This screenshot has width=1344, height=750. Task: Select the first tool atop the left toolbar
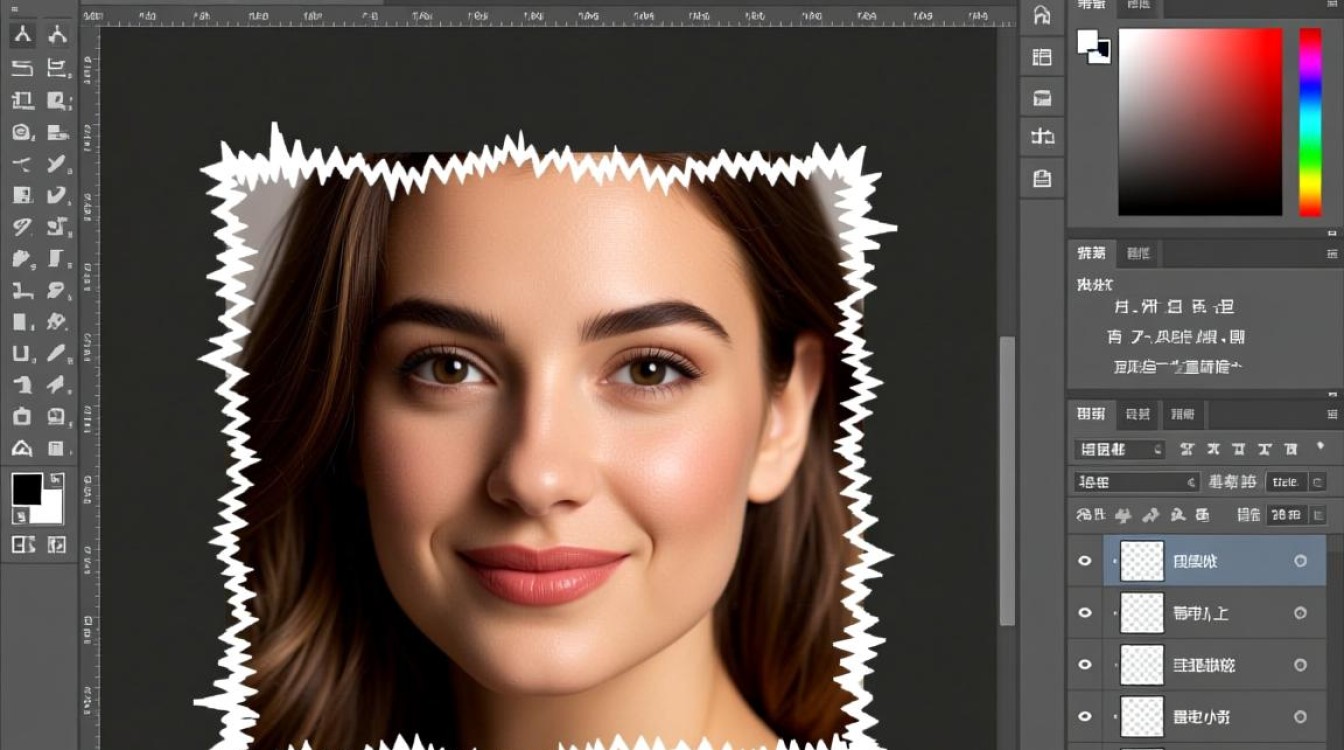point(22,35)
